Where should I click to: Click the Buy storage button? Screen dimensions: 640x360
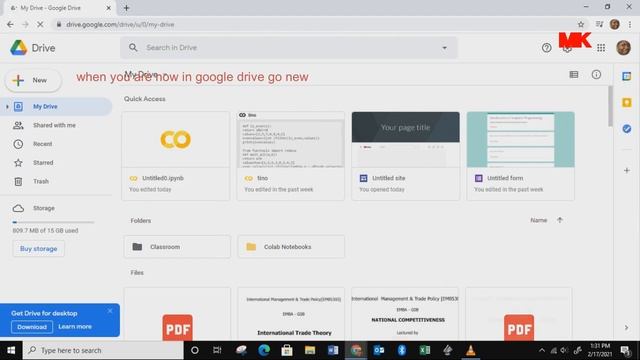[x=38, y=249]
